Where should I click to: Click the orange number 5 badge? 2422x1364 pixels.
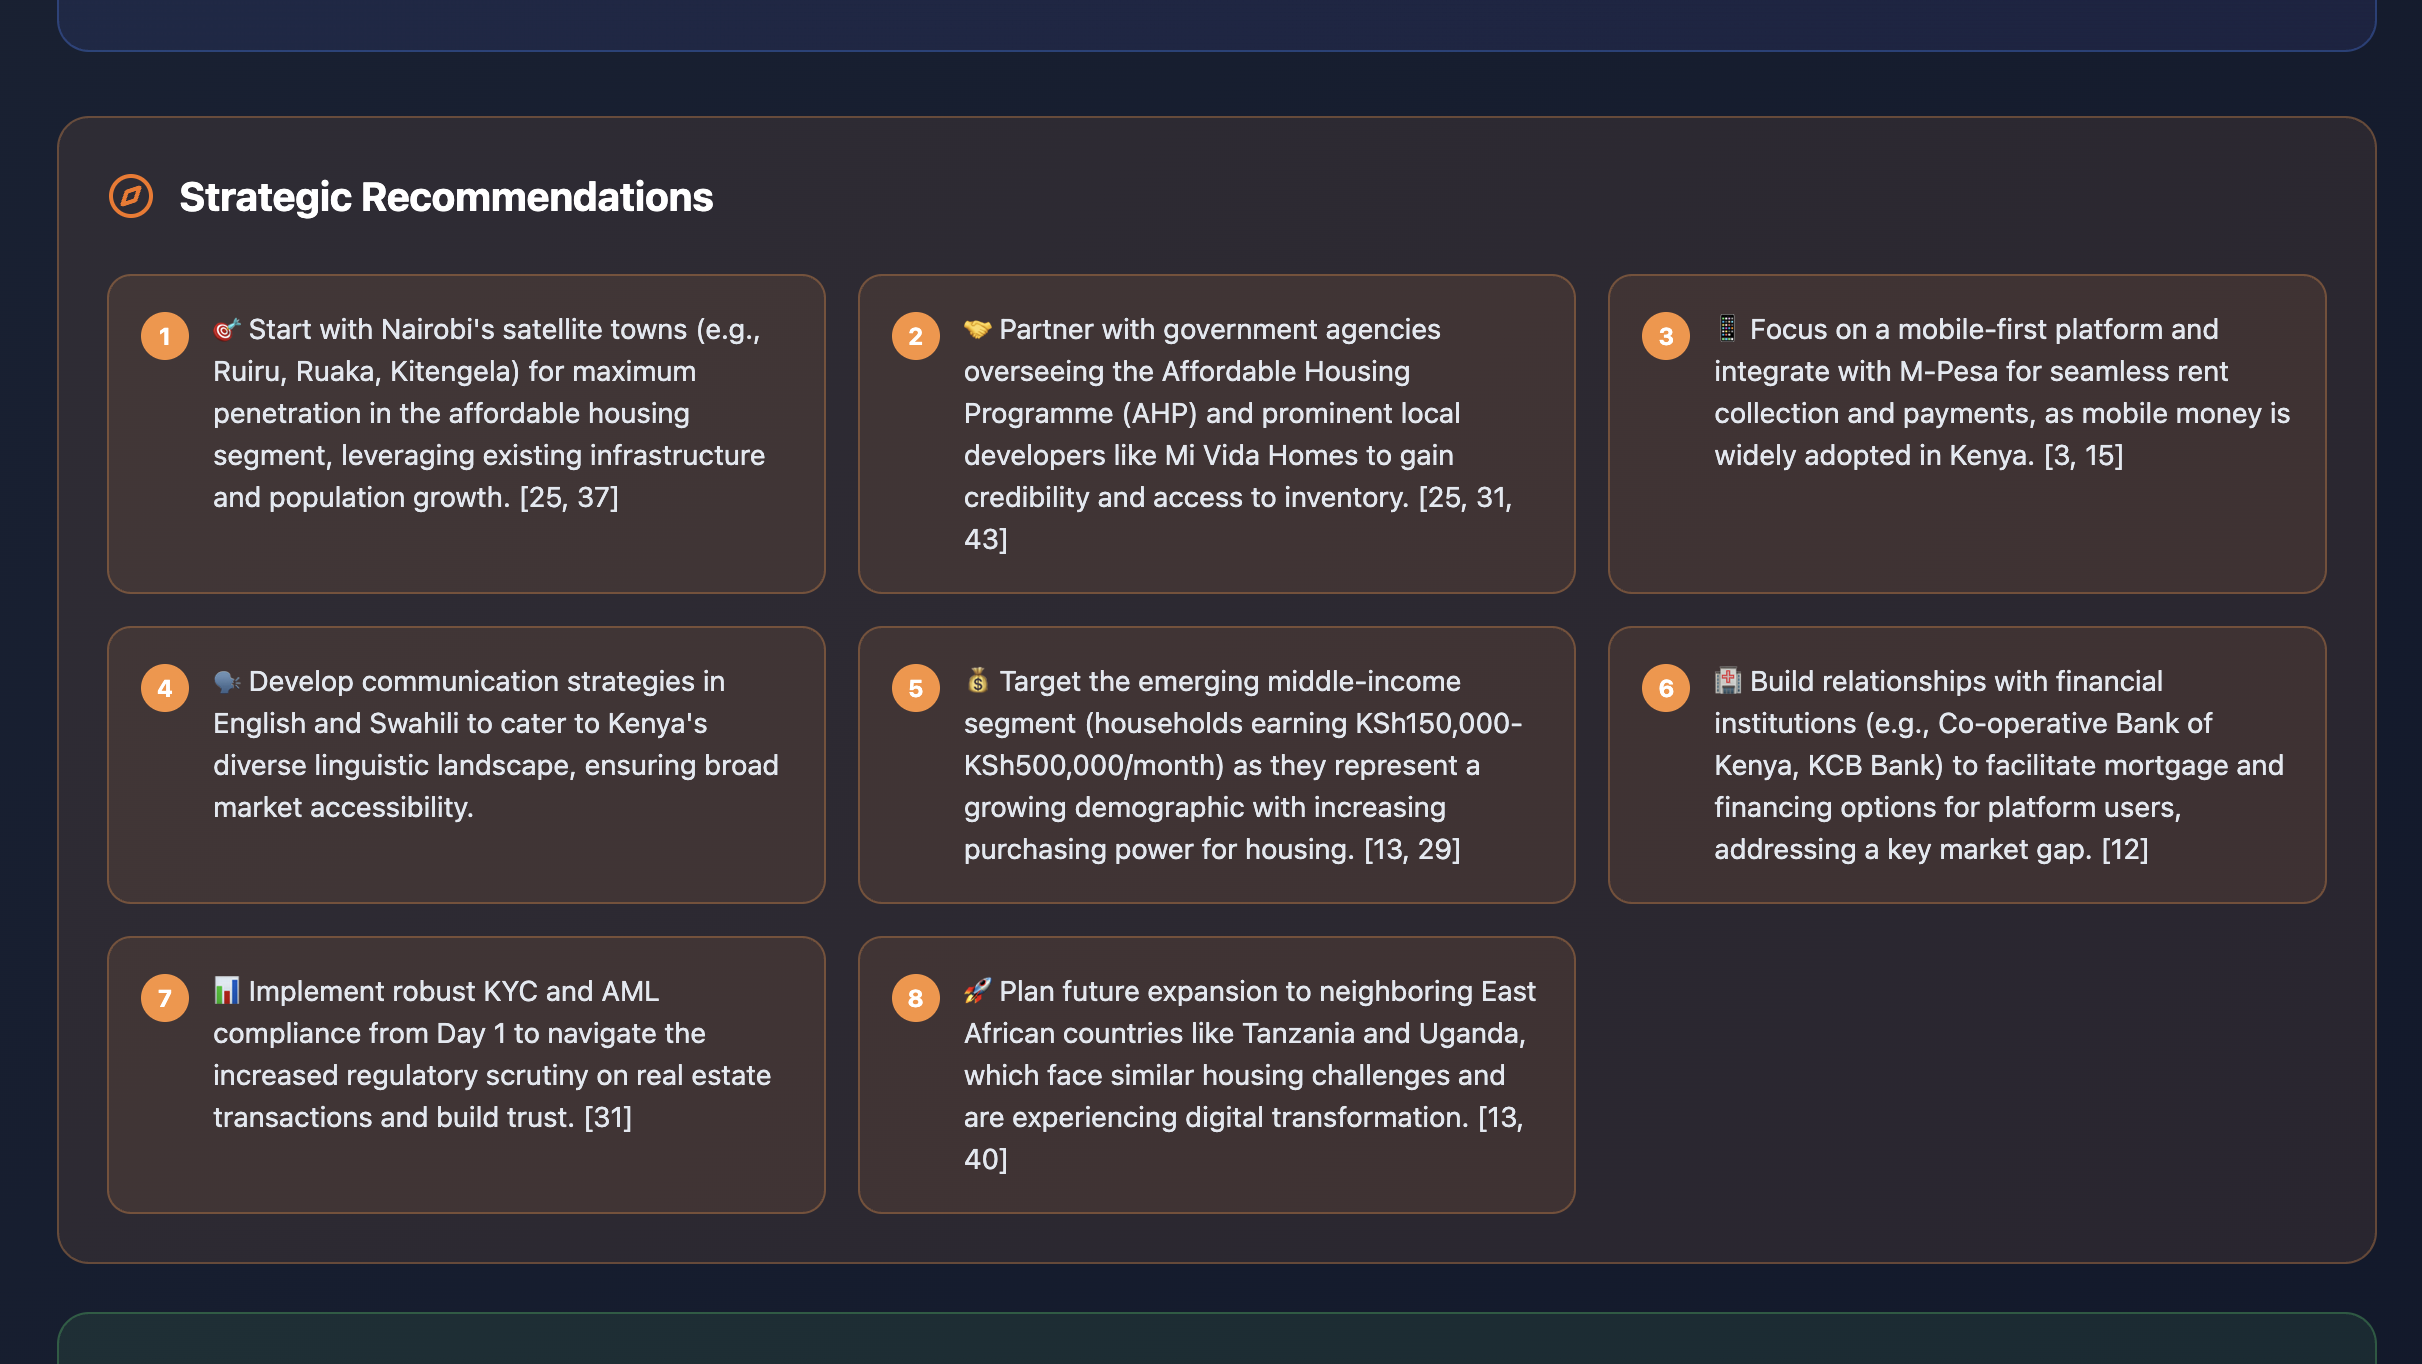pyautogui.click(x=915, y=688)
